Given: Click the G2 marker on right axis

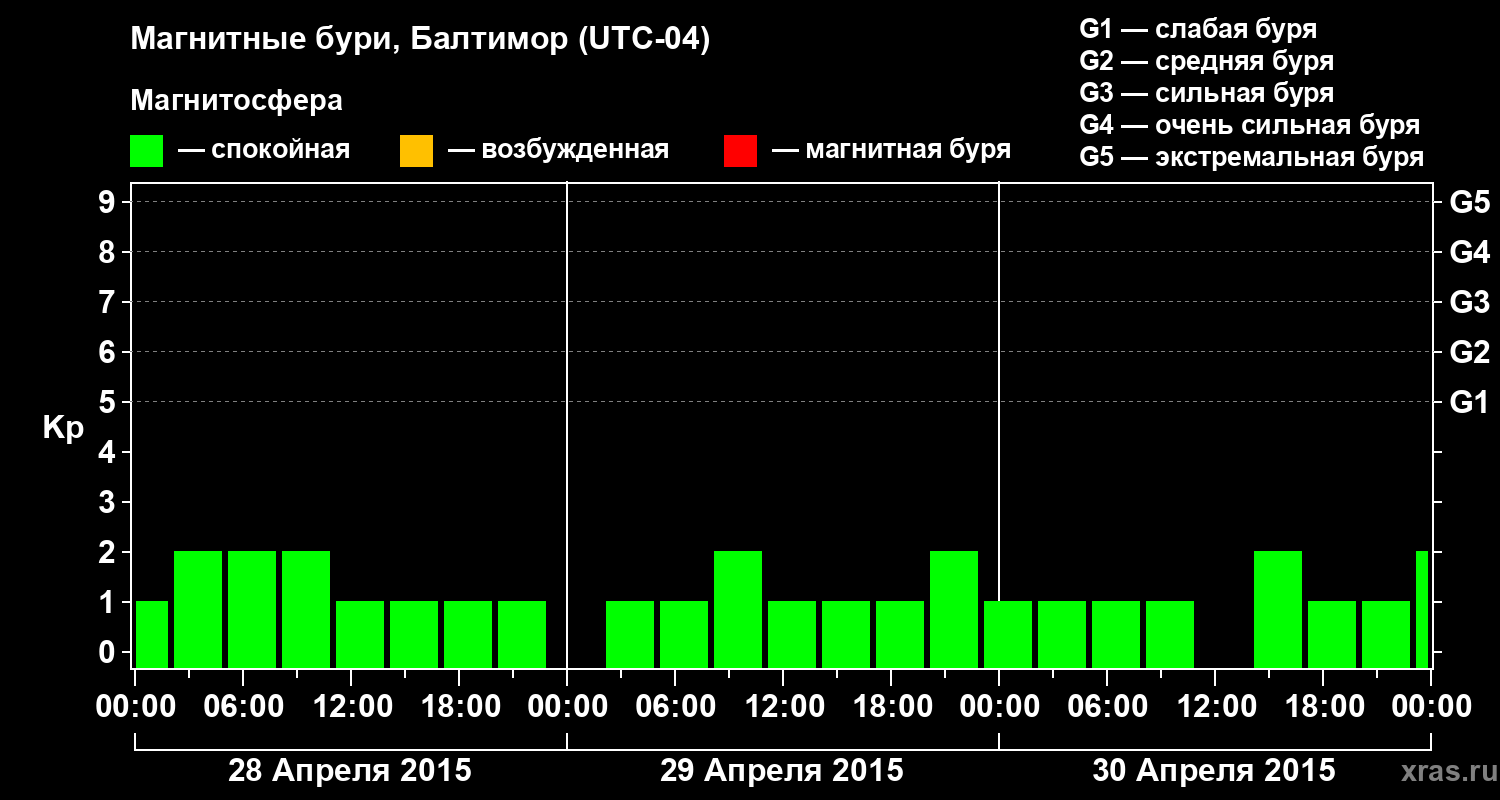Looking at the screenshot, I should pos(1469,353).
